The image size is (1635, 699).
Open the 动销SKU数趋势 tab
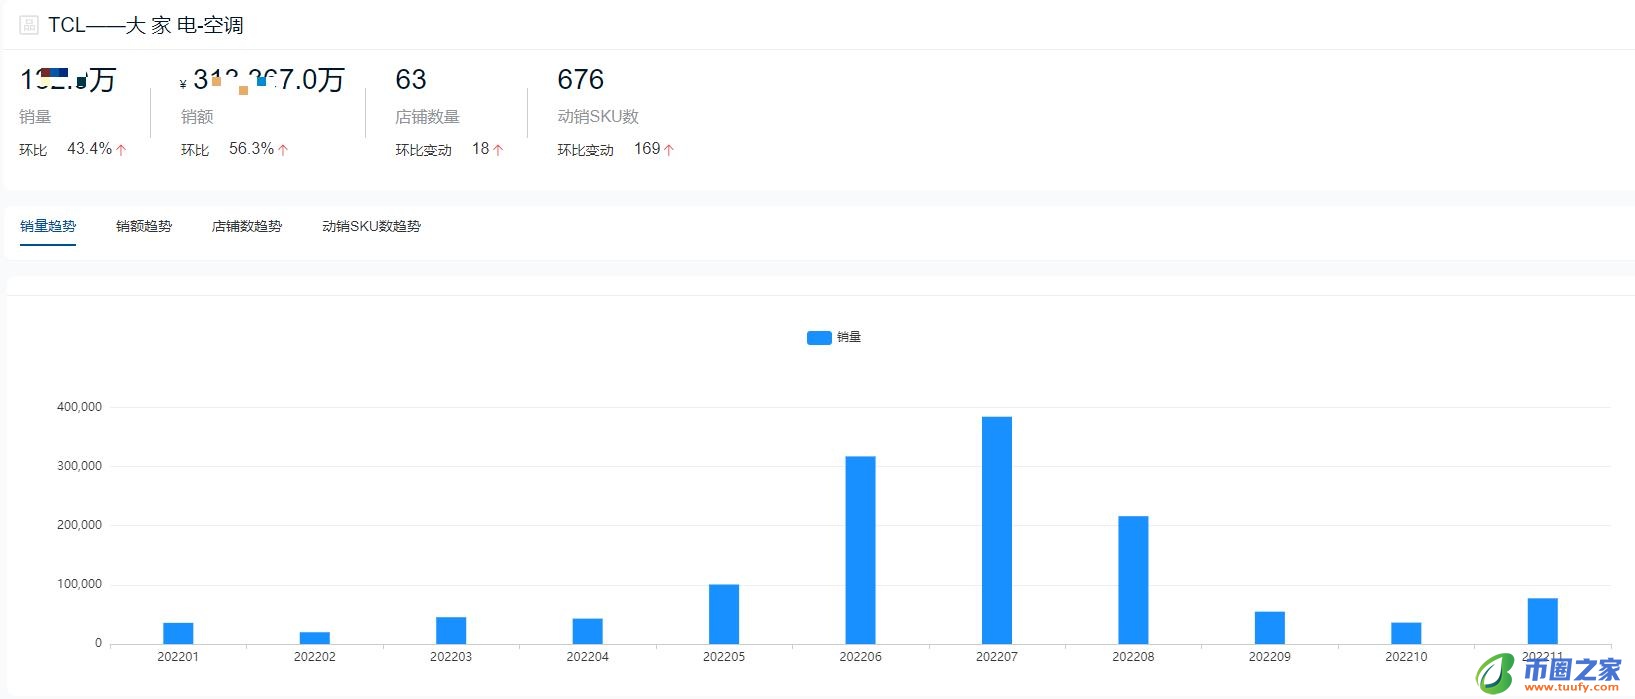(x=371, y=226)
